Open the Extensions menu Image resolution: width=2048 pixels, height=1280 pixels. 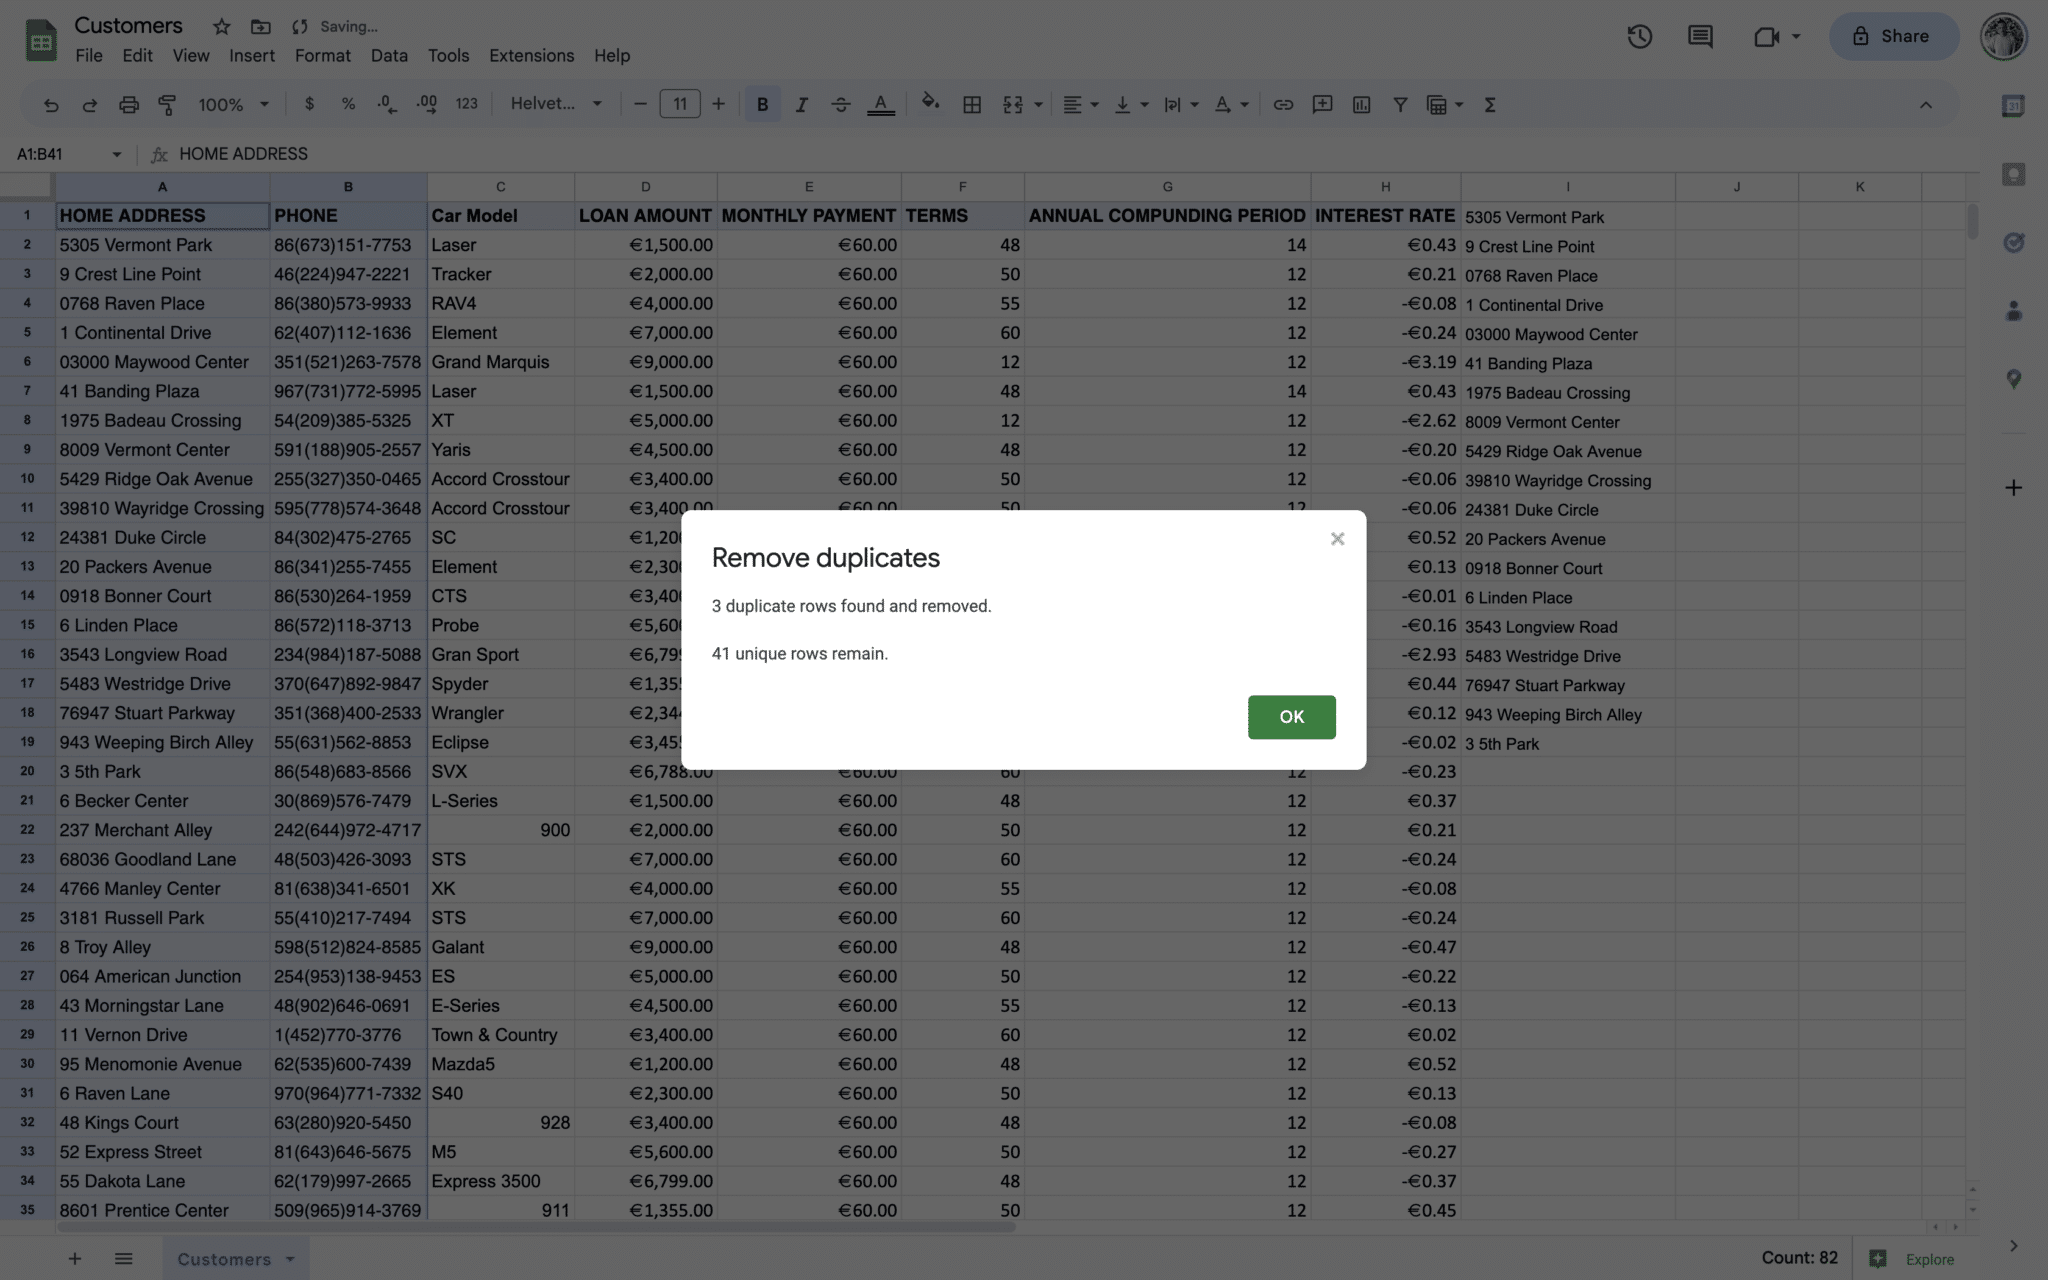(531, 56)
